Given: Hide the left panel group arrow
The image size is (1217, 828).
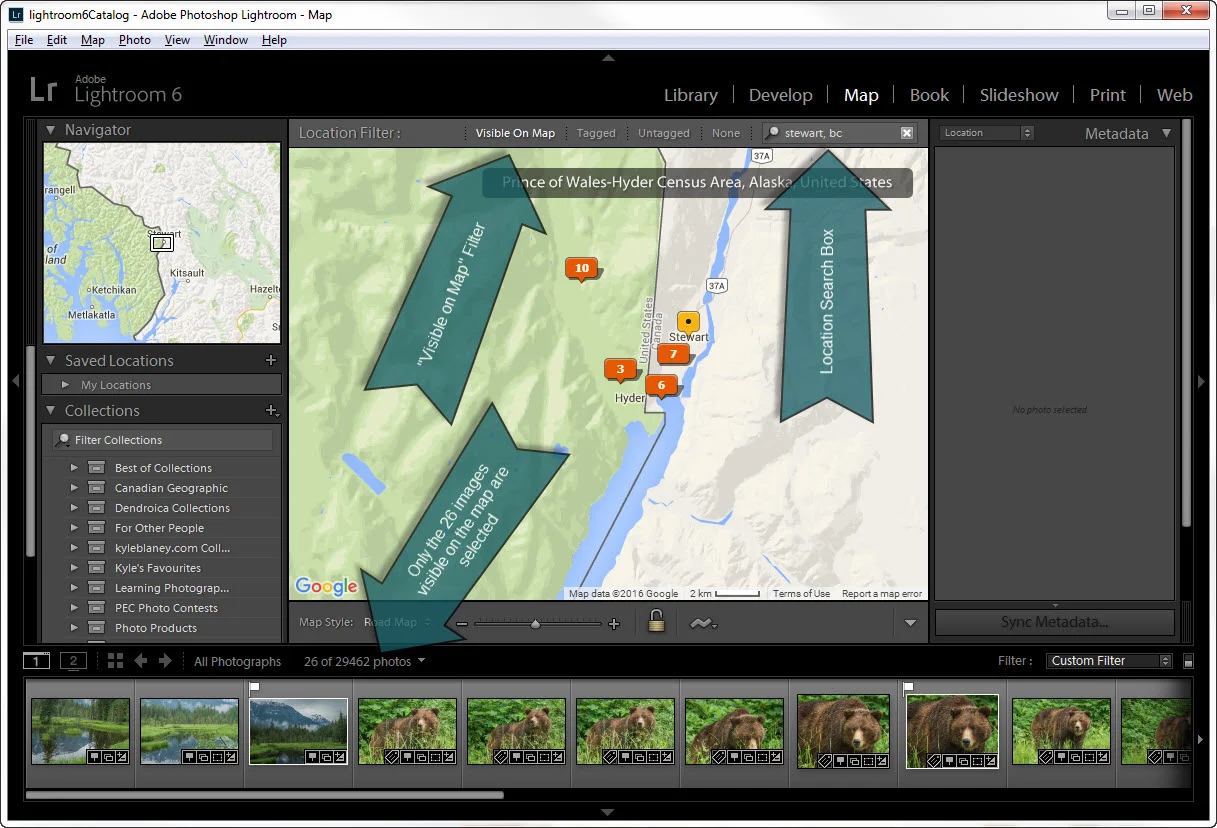Looking at the screenshot, I should pos(15,381).
